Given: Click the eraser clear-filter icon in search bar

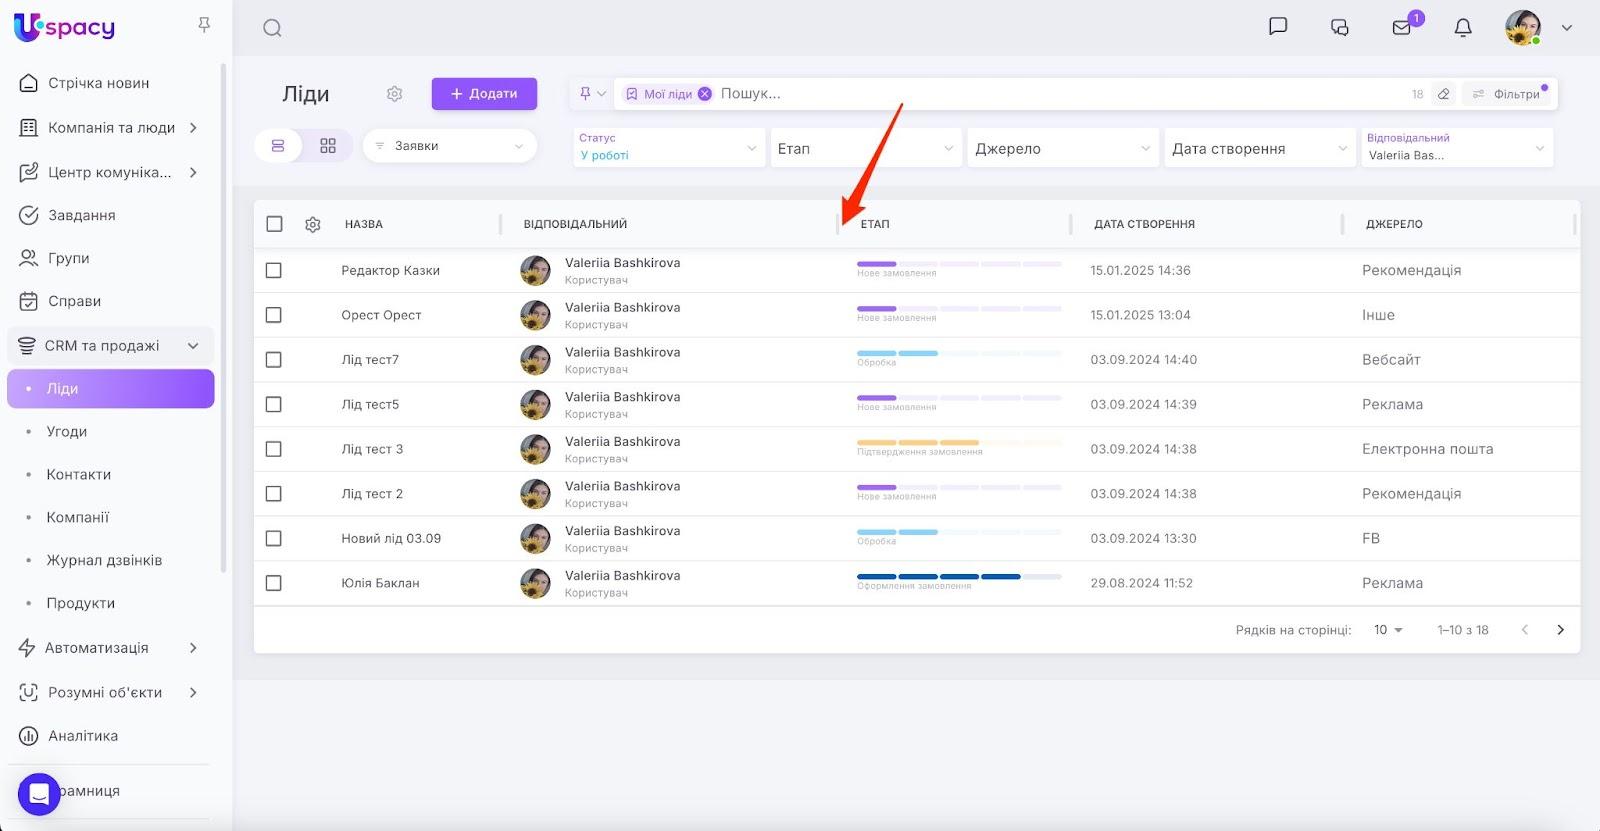Looking at the screenshot, I should click(1443, 94).
